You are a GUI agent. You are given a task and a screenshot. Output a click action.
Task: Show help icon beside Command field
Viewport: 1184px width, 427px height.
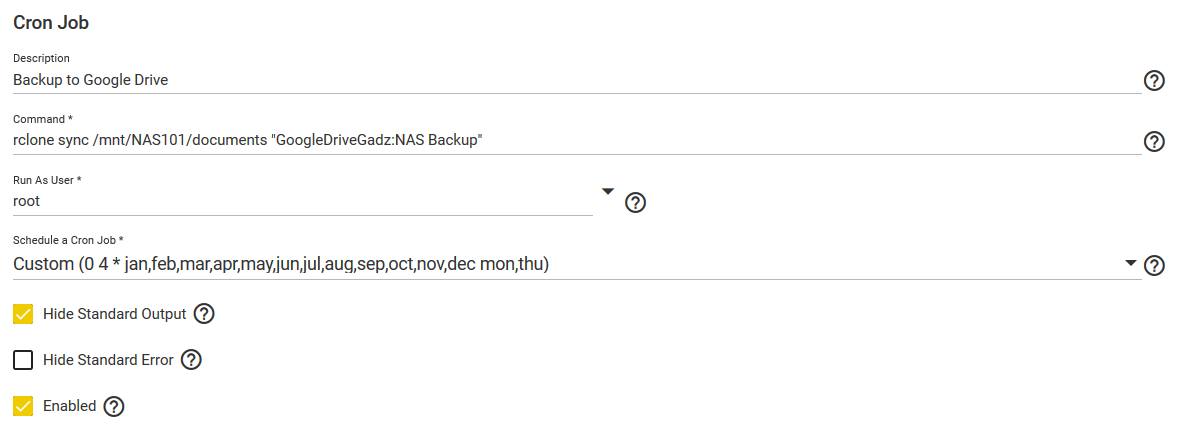coord(1154,141)
